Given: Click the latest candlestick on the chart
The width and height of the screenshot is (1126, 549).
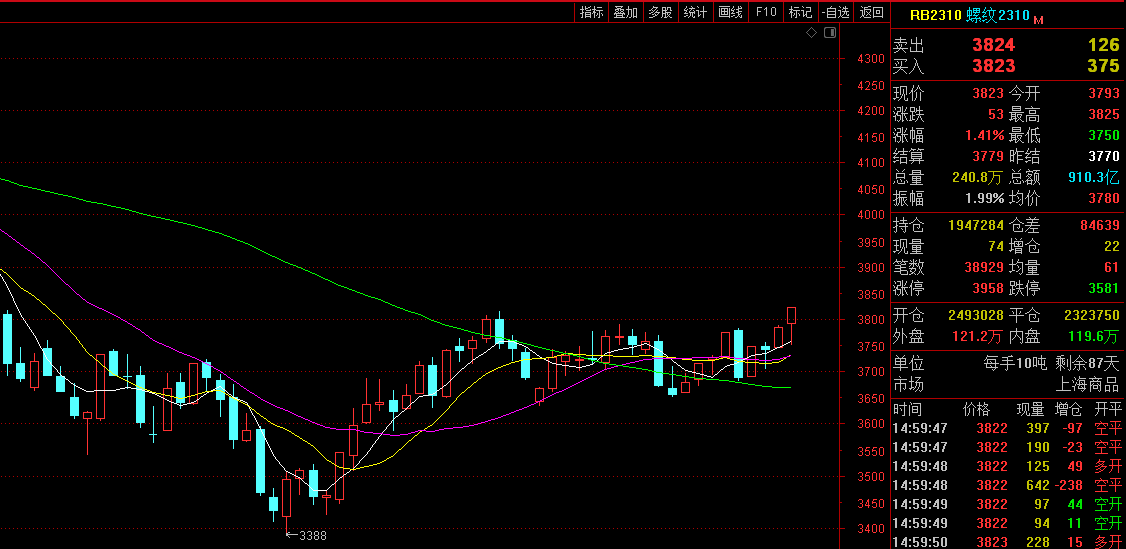Looking at the screenshot, I should pos(792,315).
